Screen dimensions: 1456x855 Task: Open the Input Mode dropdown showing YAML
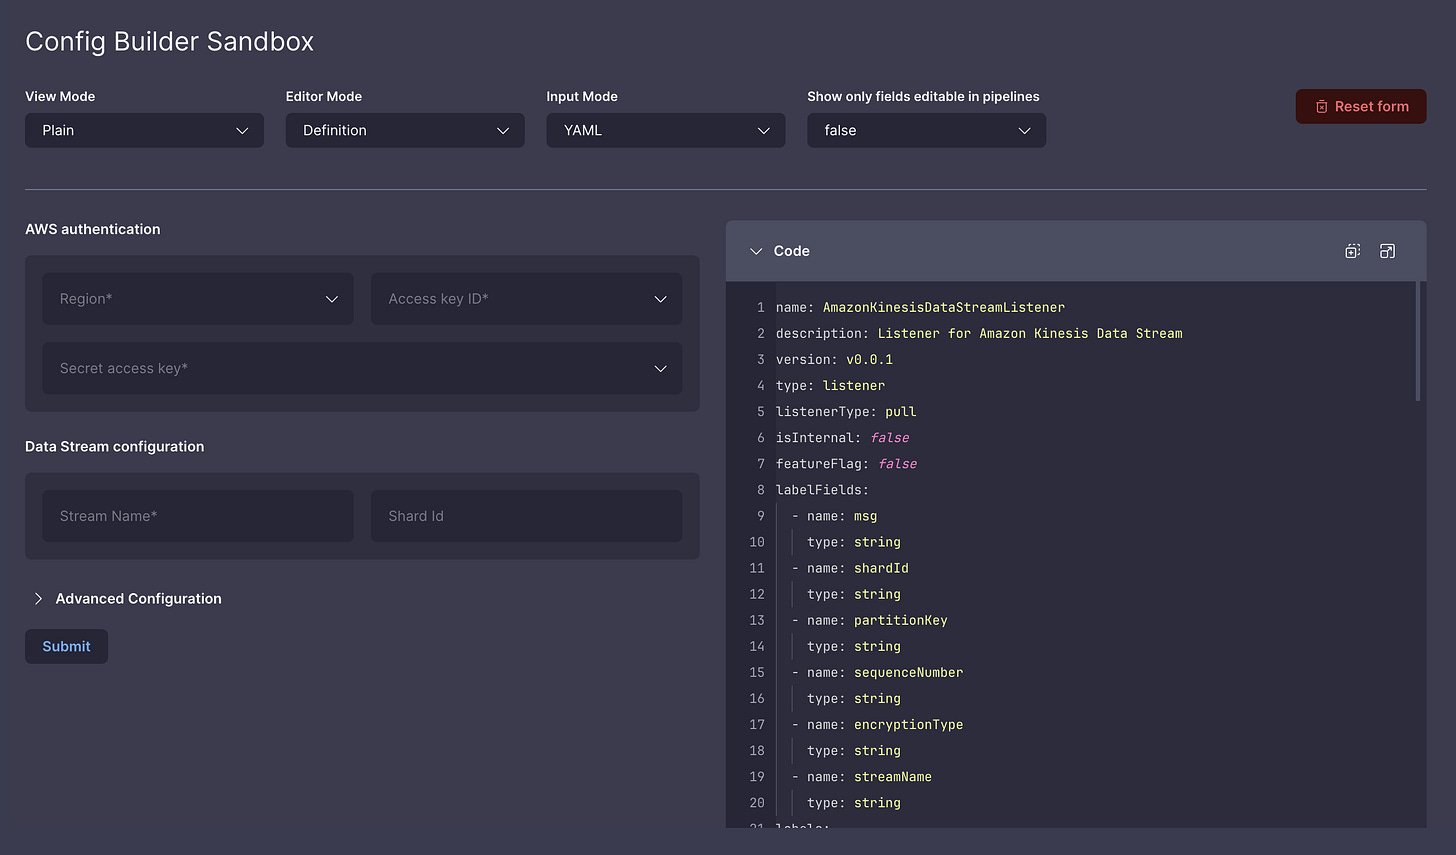pos(666,130)
